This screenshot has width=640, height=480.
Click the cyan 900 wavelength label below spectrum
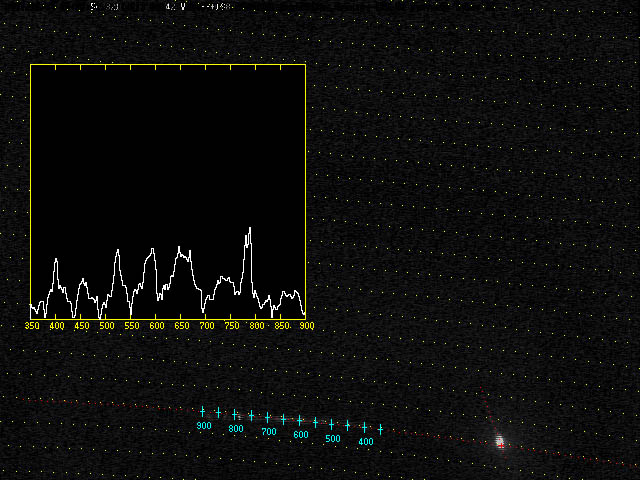[x=204, y=427]
